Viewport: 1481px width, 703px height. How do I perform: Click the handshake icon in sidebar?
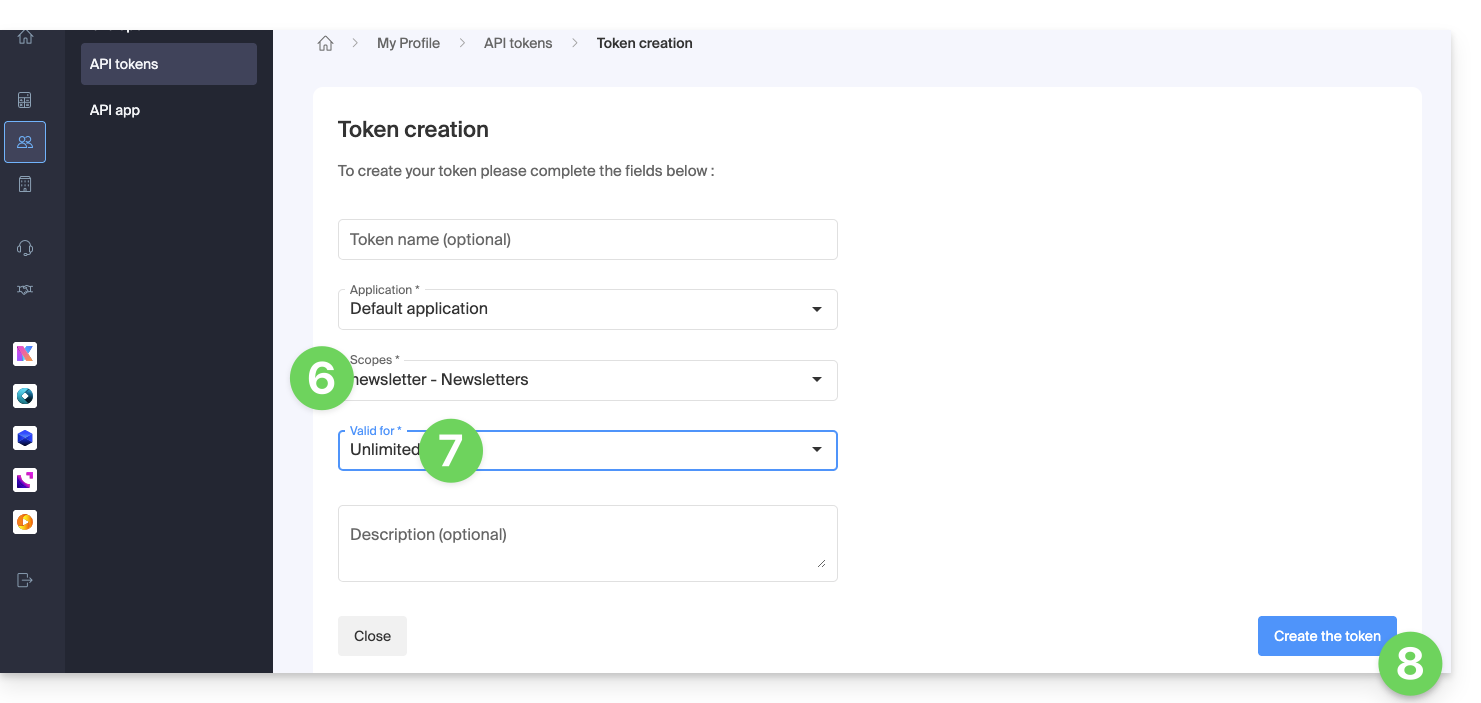(x=25, y=289)
